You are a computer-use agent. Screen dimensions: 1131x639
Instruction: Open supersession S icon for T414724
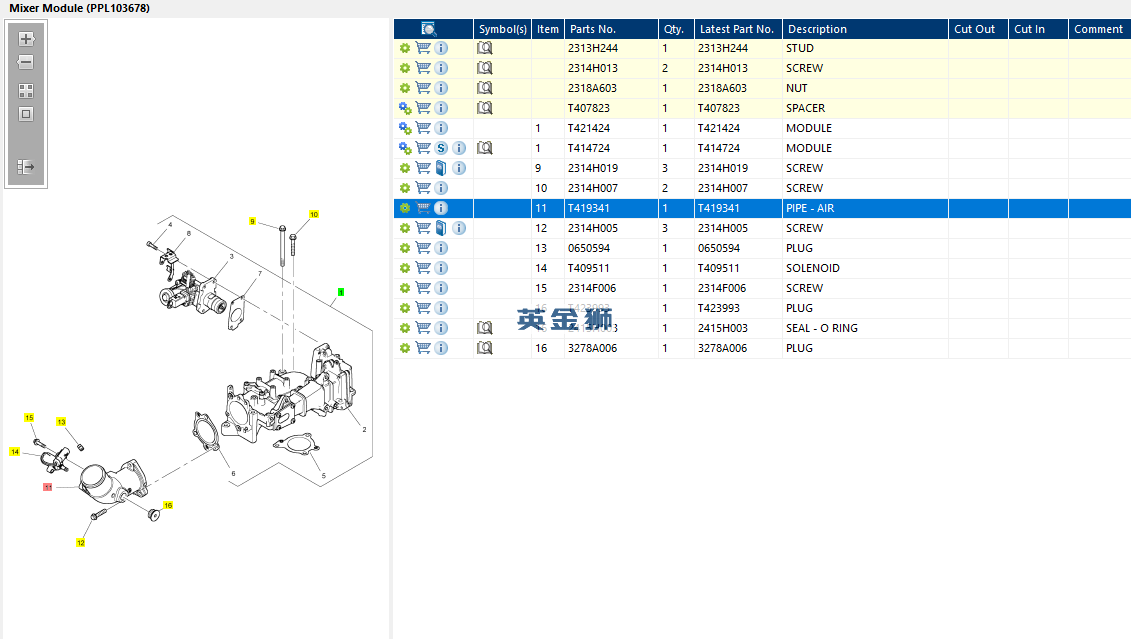tap(441, 148)
